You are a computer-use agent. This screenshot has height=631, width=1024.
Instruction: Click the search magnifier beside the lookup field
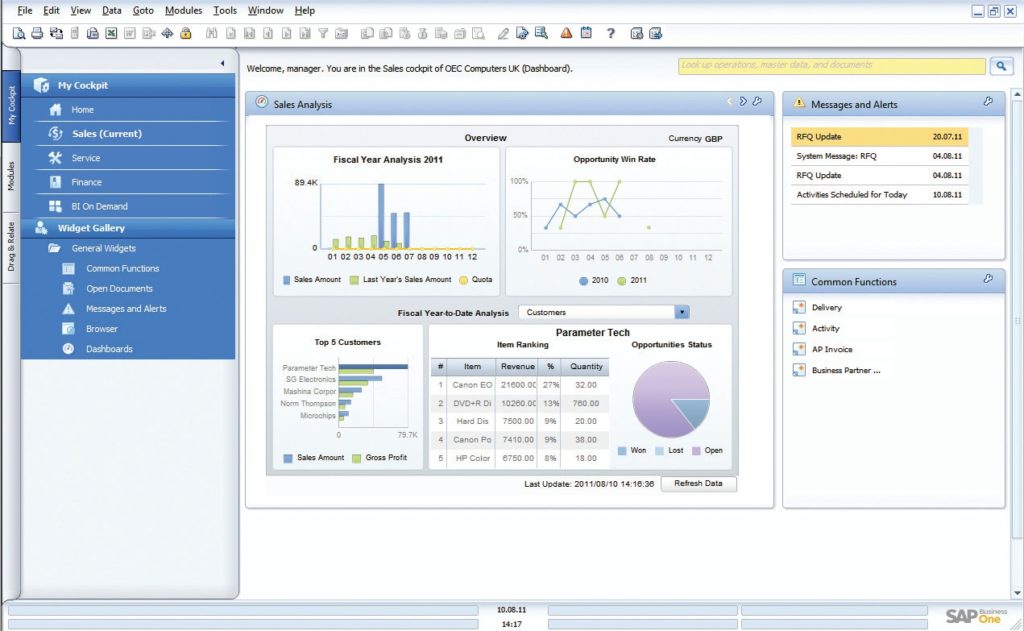click(x=1000, y=65)
